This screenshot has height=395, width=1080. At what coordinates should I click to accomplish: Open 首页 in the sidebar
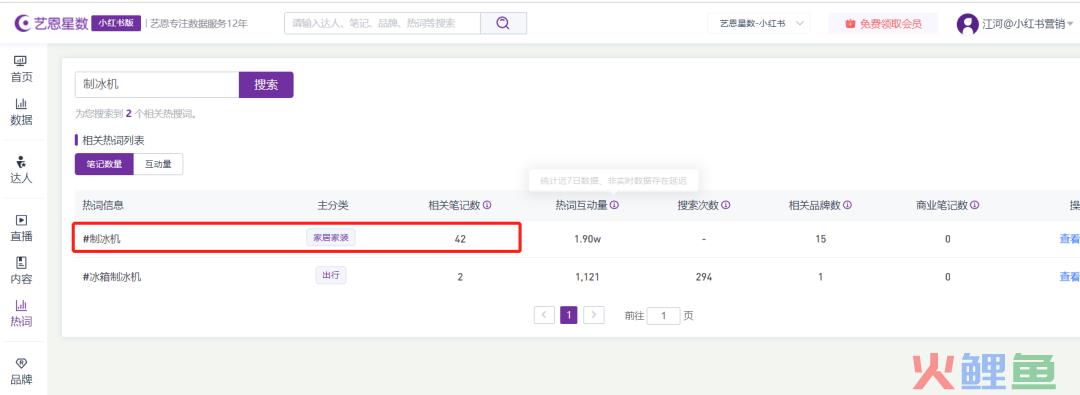coord(21,70)
